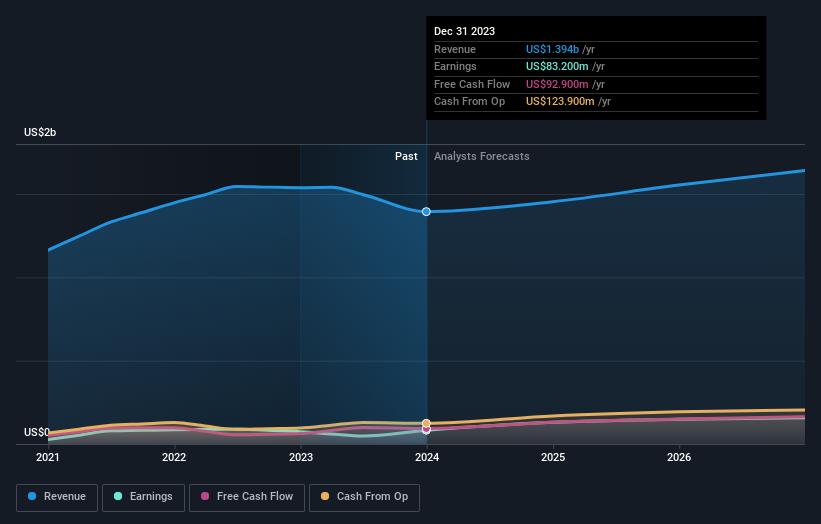This screenshot has height=524, width=821.
Task: Click the US$0 y-axis label
Action: pyautogui.click(x=37, y=432)
